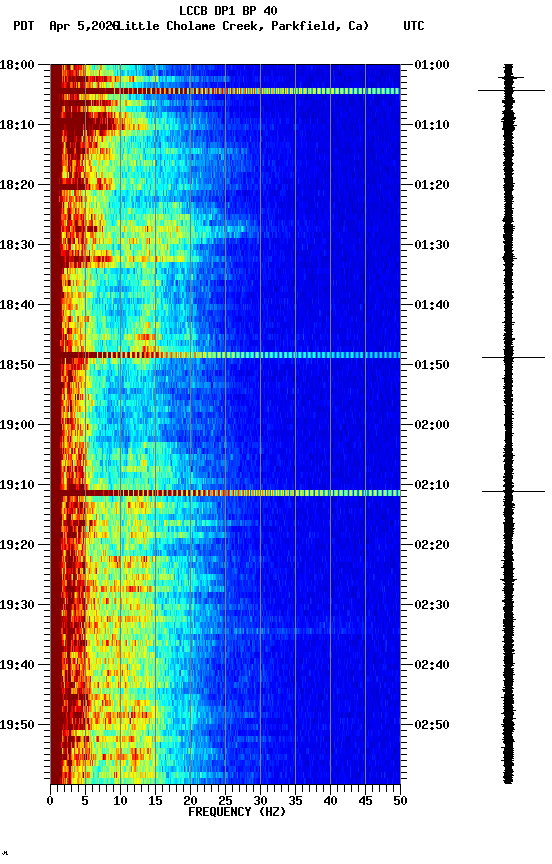Click the 01:00 UTC time label

coord(432,65)
